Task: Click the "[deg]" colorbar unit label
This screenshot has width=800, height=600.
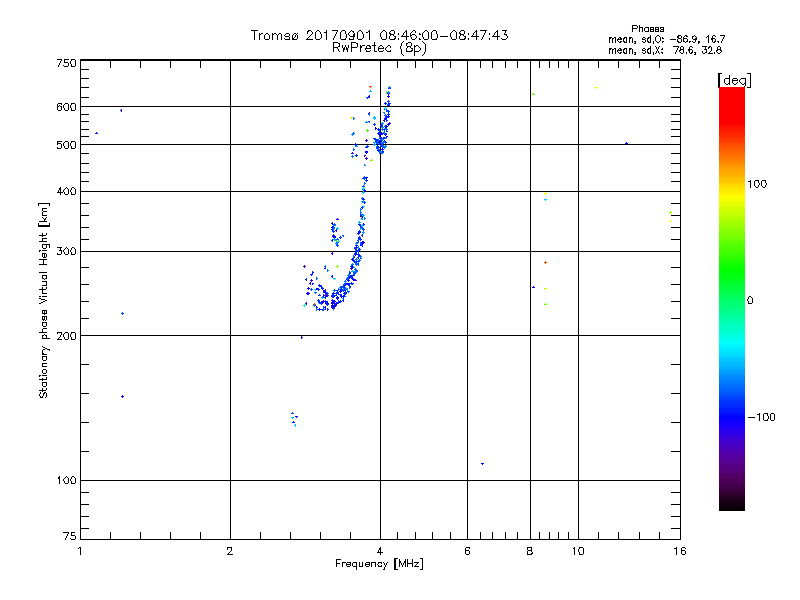Action: (x=734, y=80)
